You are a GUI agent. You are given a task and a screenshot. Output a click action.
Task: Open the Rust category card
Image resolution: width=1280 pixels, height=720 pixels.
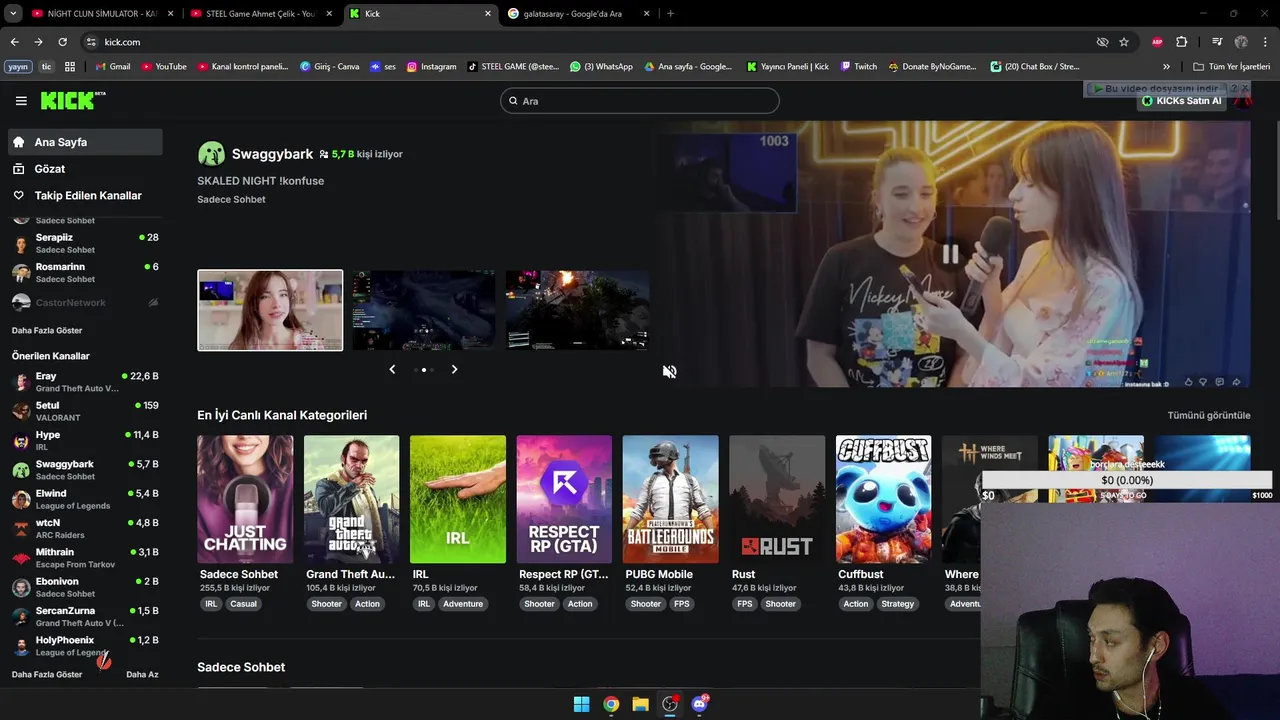(777, 499)
